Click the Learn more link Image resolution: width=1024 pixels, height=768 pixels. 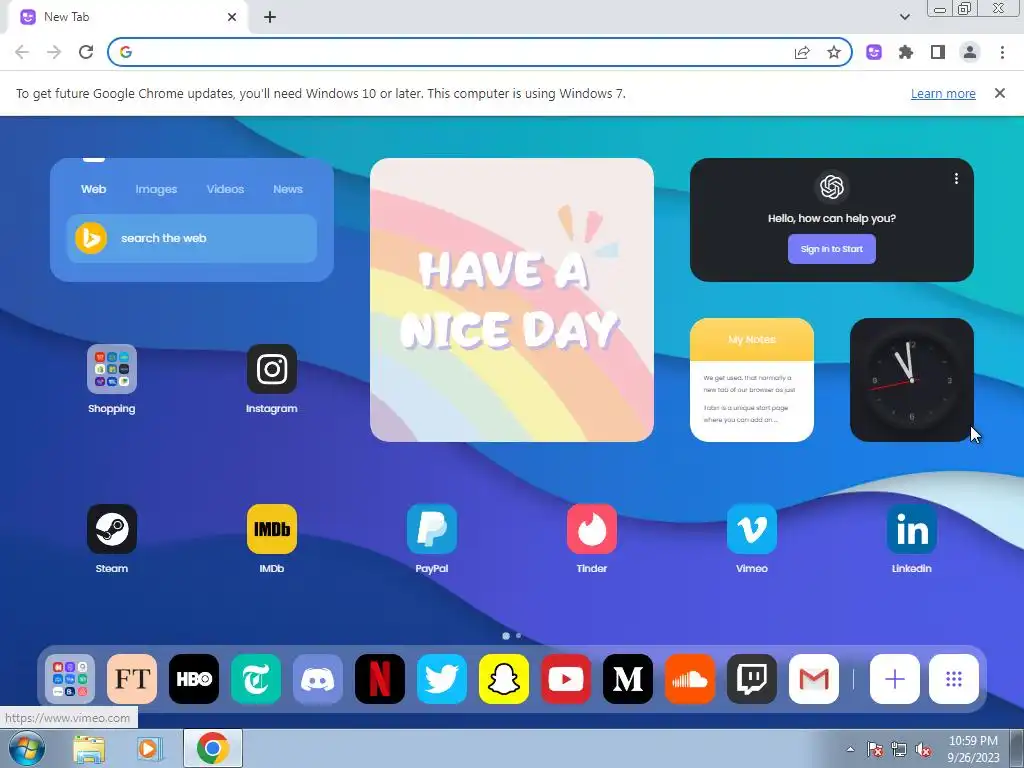pos(943,93)
